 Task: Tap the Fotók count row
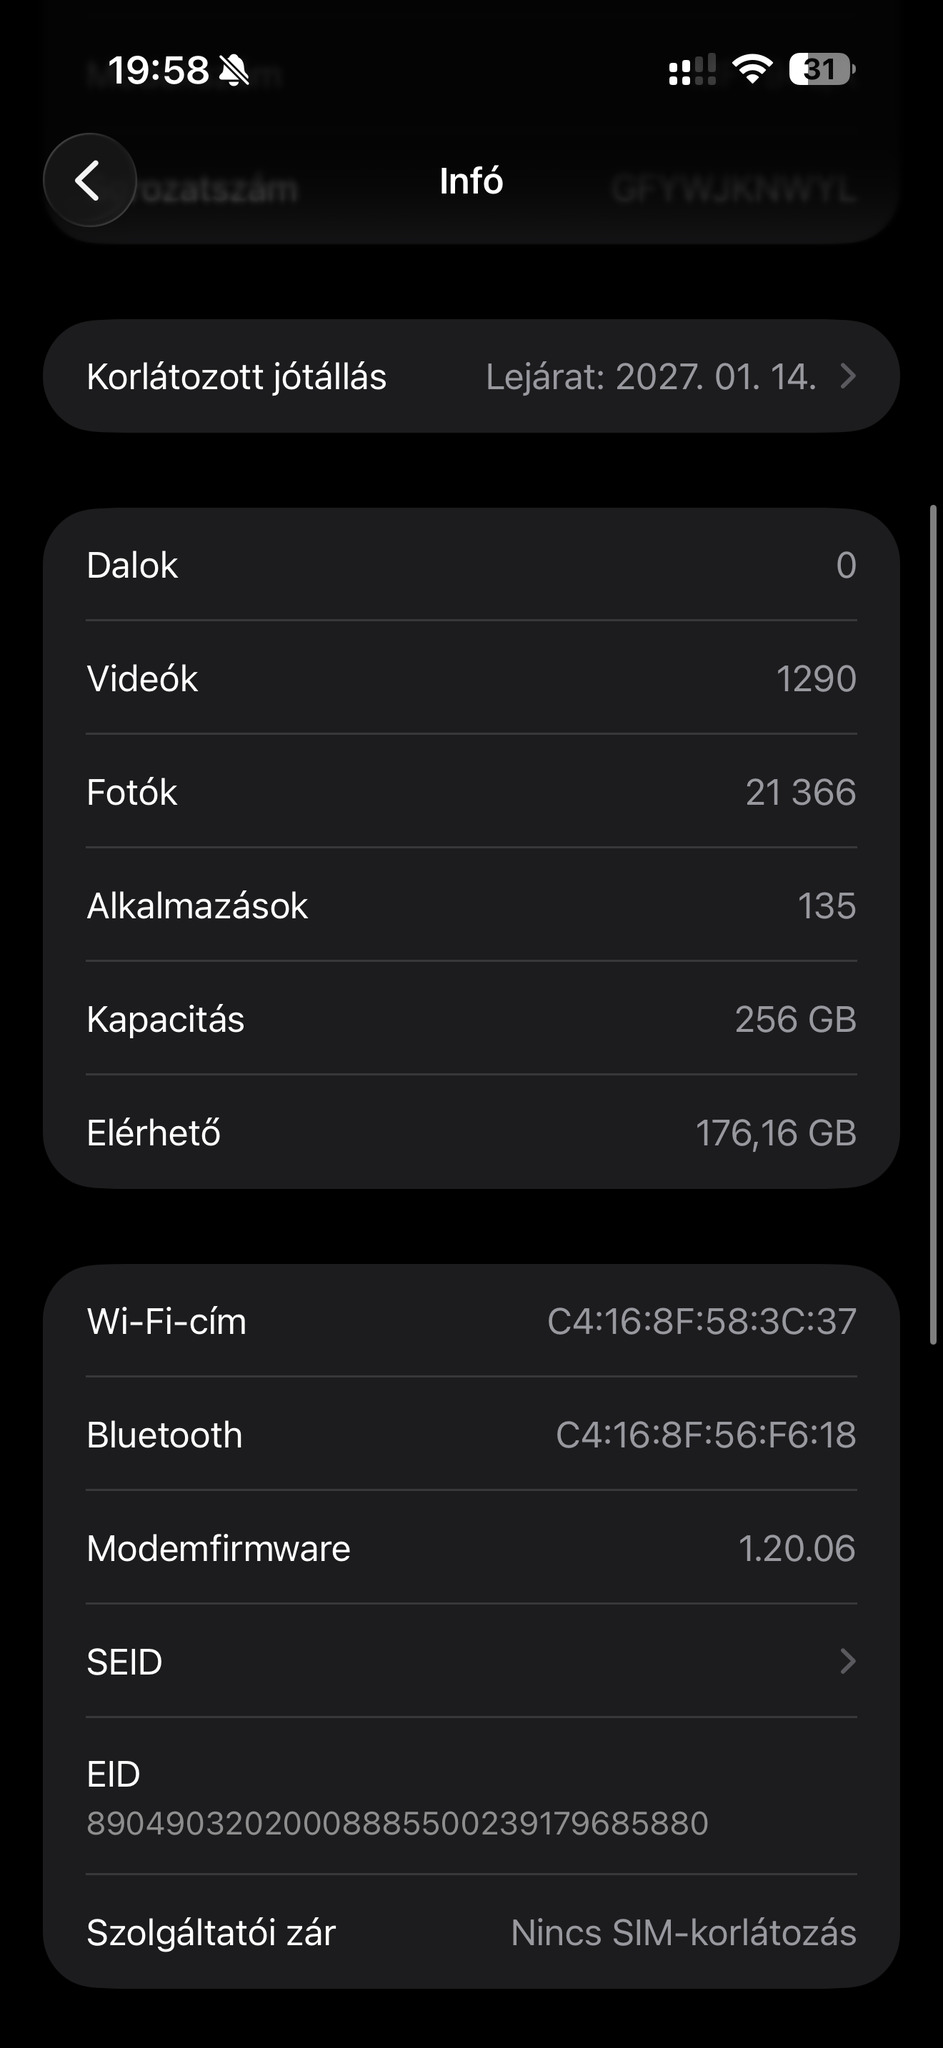471,793
